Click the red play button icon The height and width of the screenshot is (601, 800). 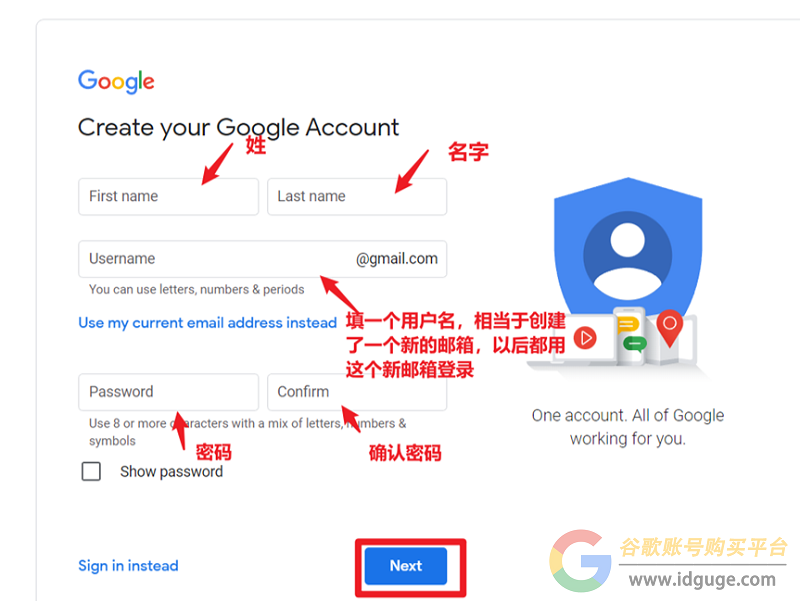(x=585, y=338)
